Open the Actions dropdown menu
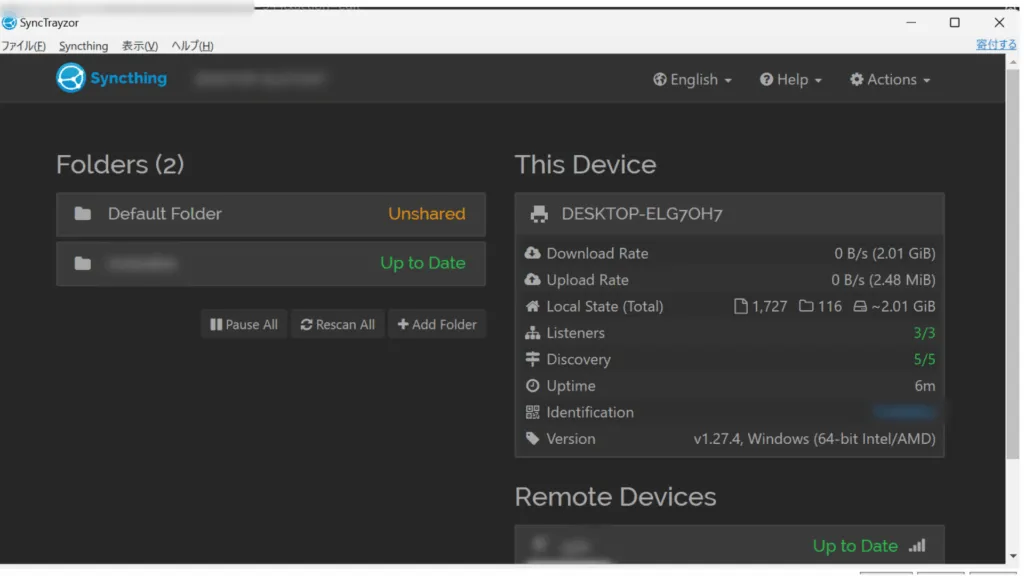This screenshot has width=1024, height=576. (x=890, y=80)
